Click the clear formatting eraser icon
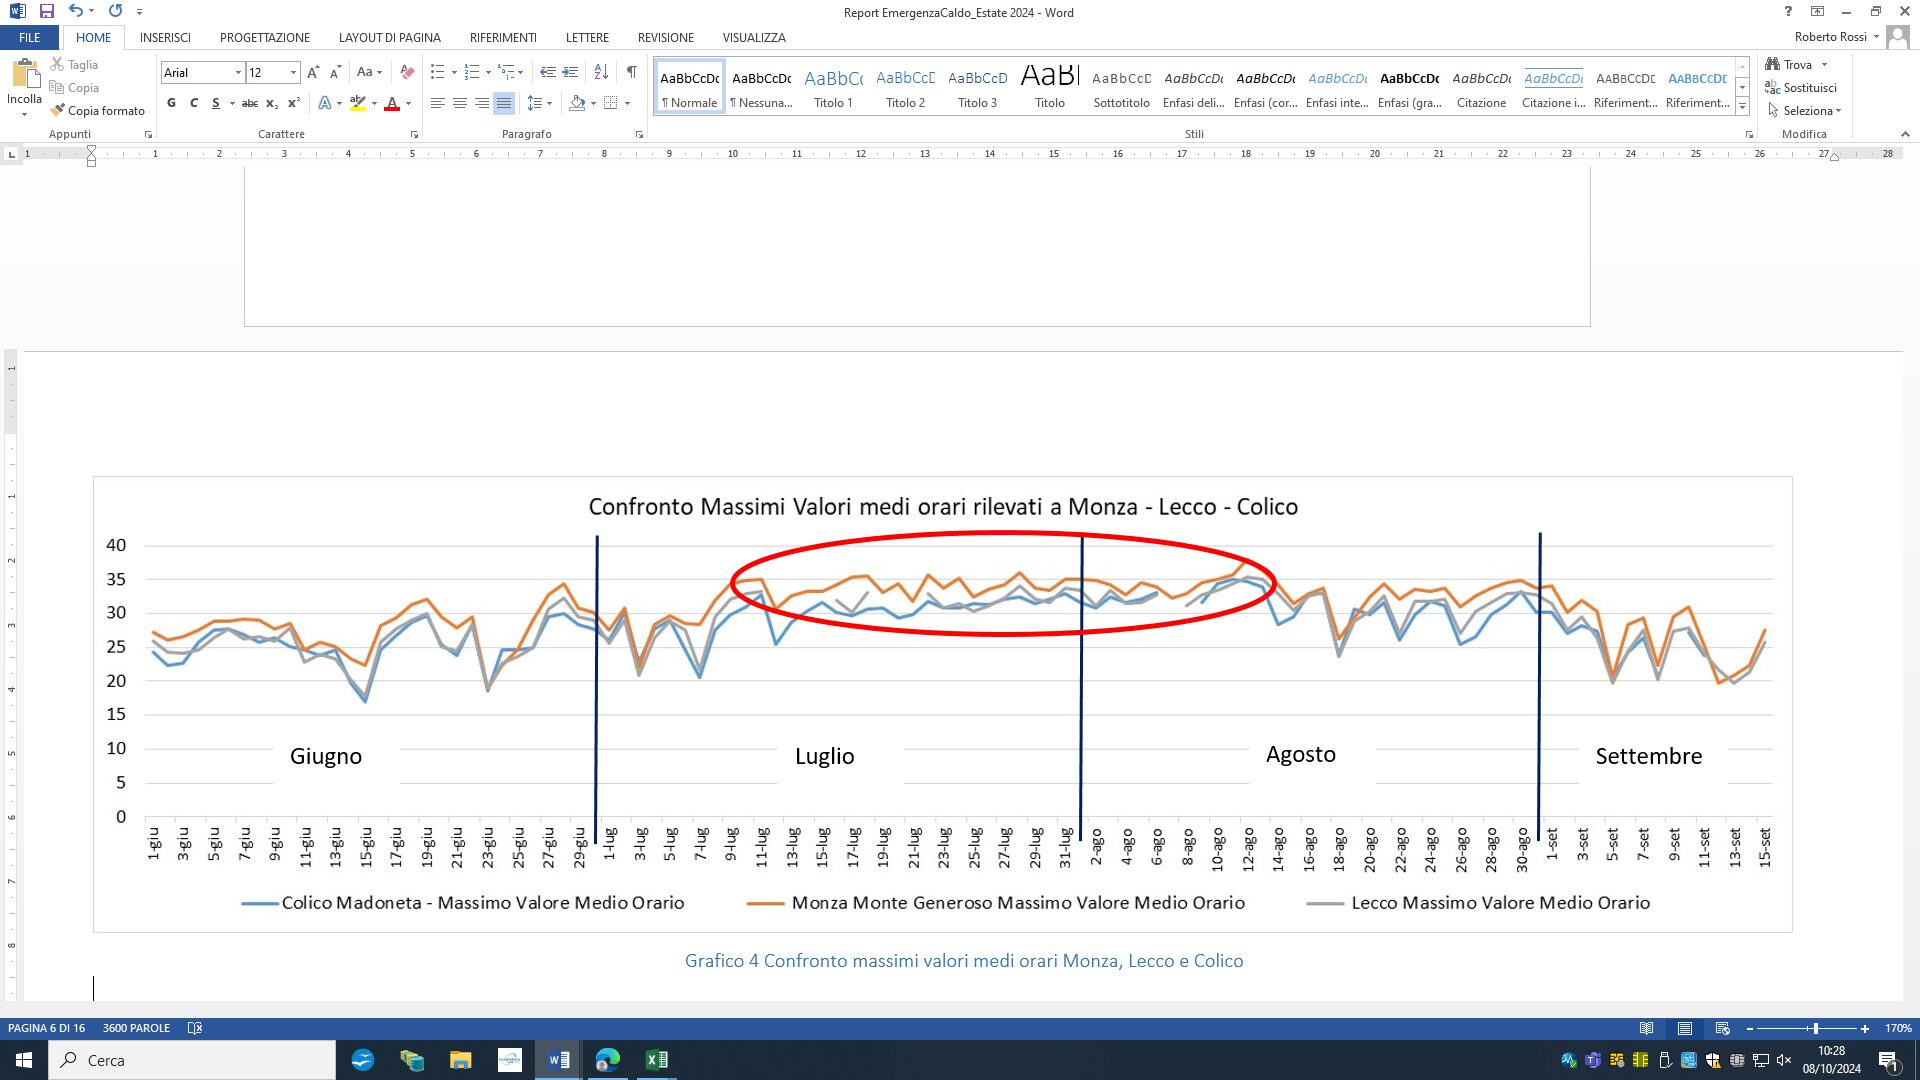 [x=407, y=72]
